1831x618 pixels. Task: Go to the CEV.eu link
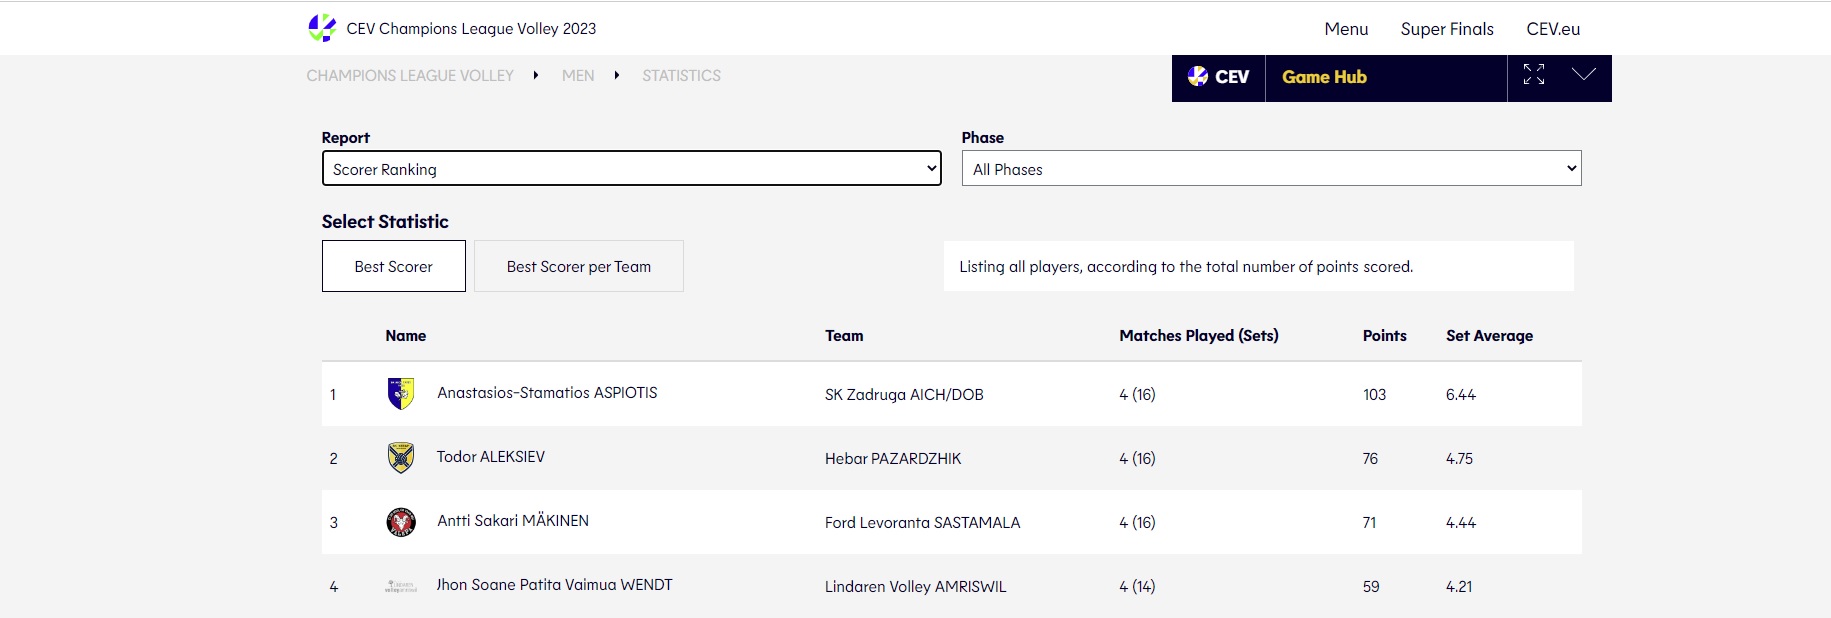point(1553,29)
